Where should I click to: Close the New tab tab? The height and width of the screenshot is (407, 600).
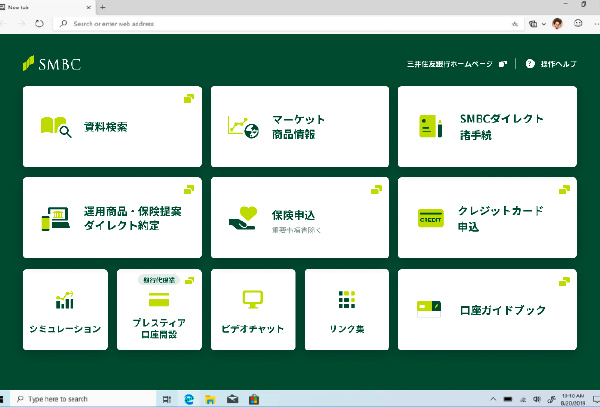89,7
